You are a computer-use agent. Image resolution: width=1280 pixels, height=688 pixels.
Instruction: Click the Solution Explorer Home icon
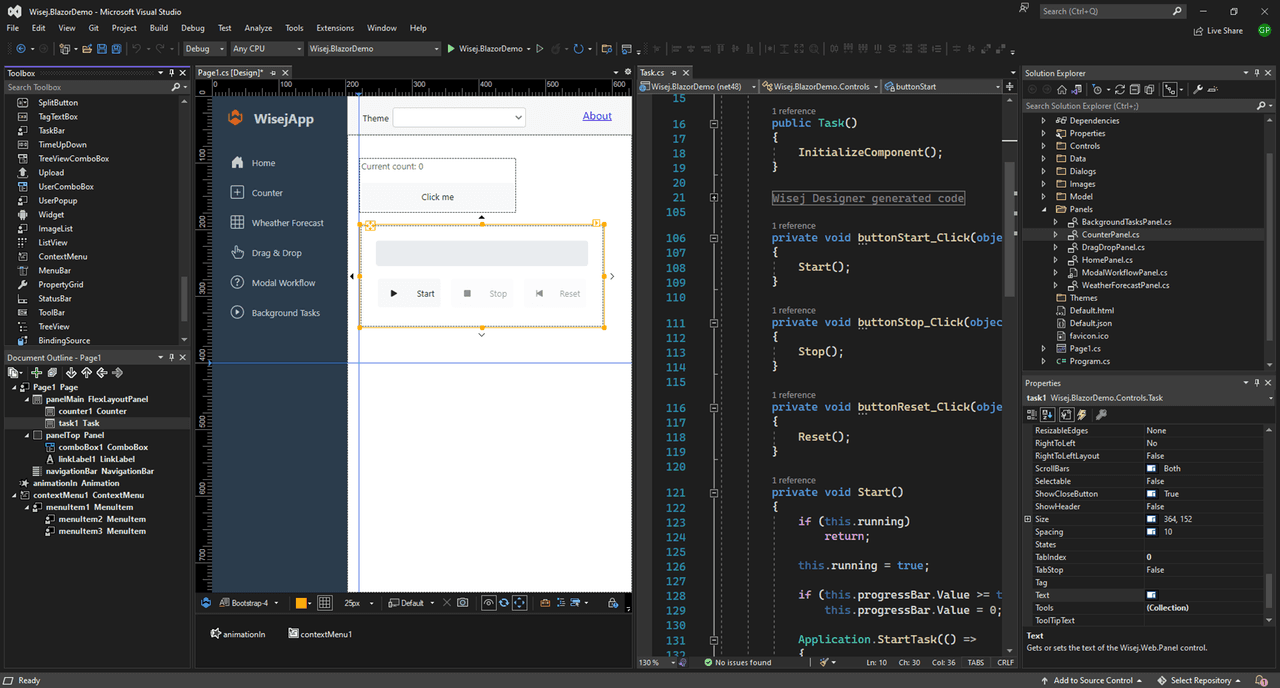click(x=1062, y=89)
